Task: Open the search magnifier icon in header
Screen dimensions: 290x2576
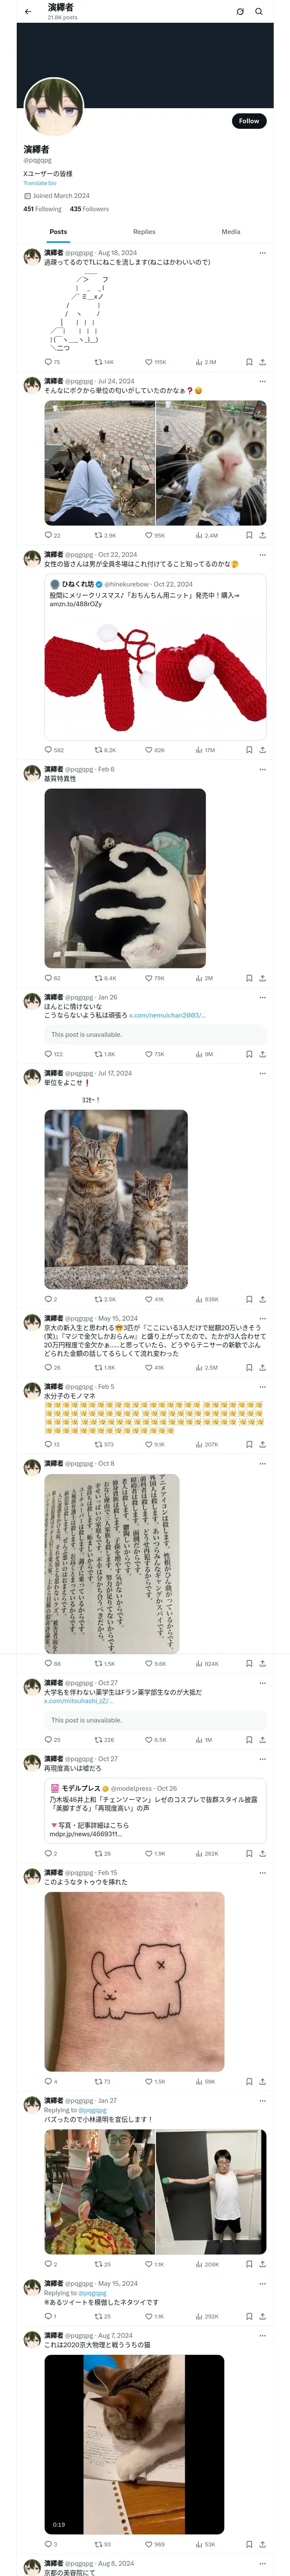Action: coord(259,11)
